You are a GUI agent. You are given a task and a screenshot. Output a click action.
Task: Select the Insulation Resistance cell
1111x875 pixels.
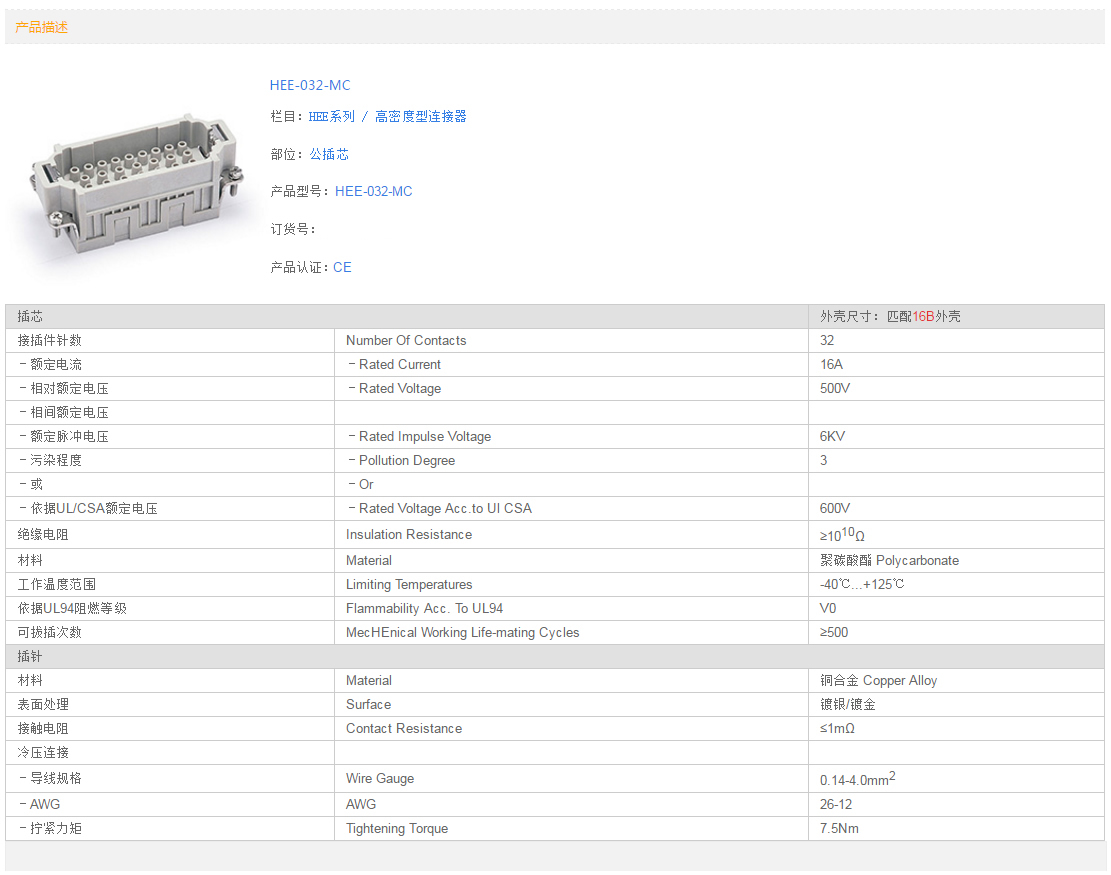click(409, 534)
